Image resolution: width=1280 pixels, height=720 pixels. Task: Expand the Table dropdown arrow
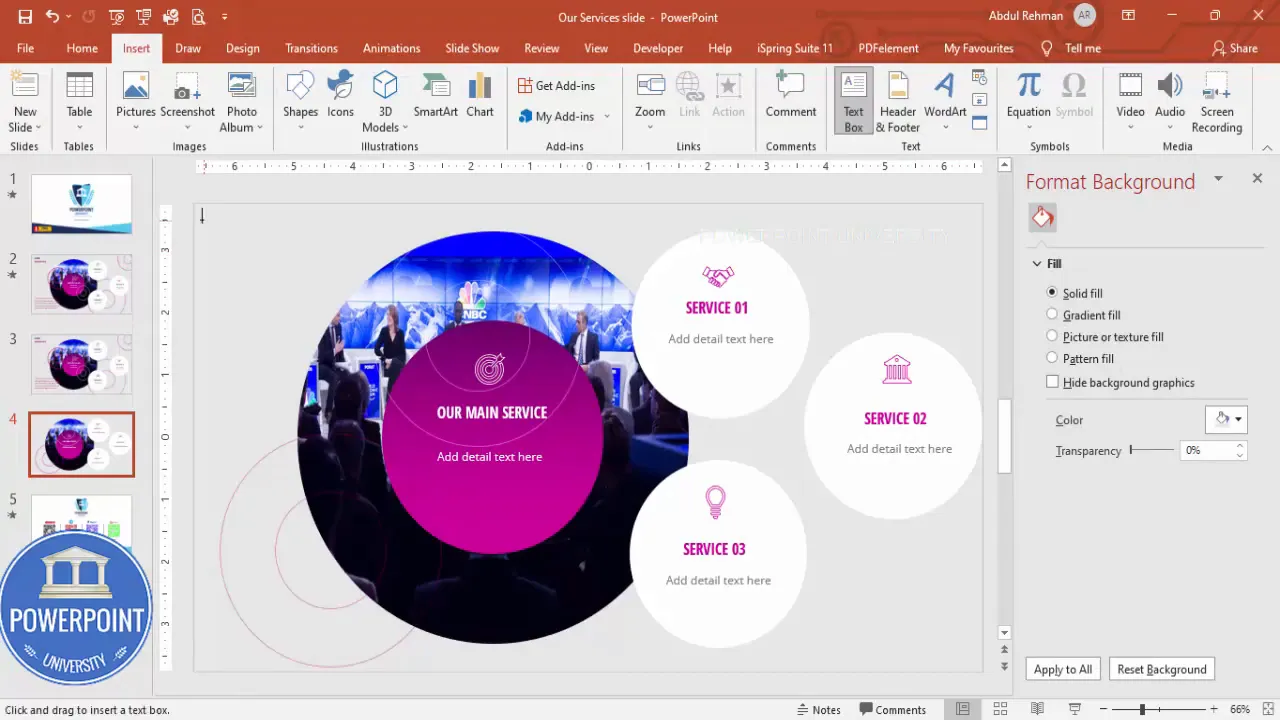click(79, 128)
